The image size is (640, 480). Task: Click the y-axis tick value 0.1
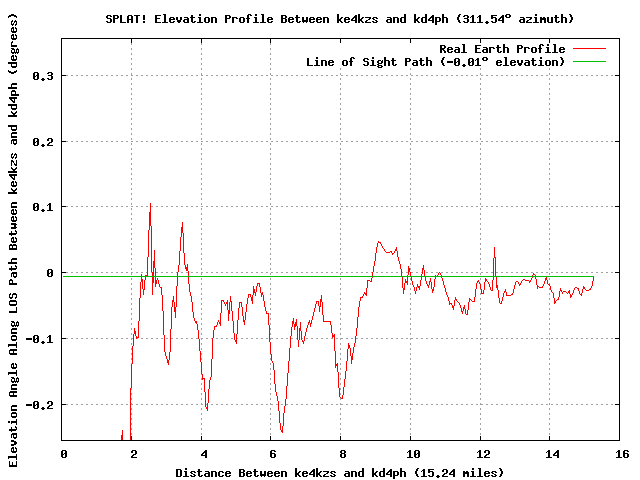pyautogui.click(x=43, y=207)
